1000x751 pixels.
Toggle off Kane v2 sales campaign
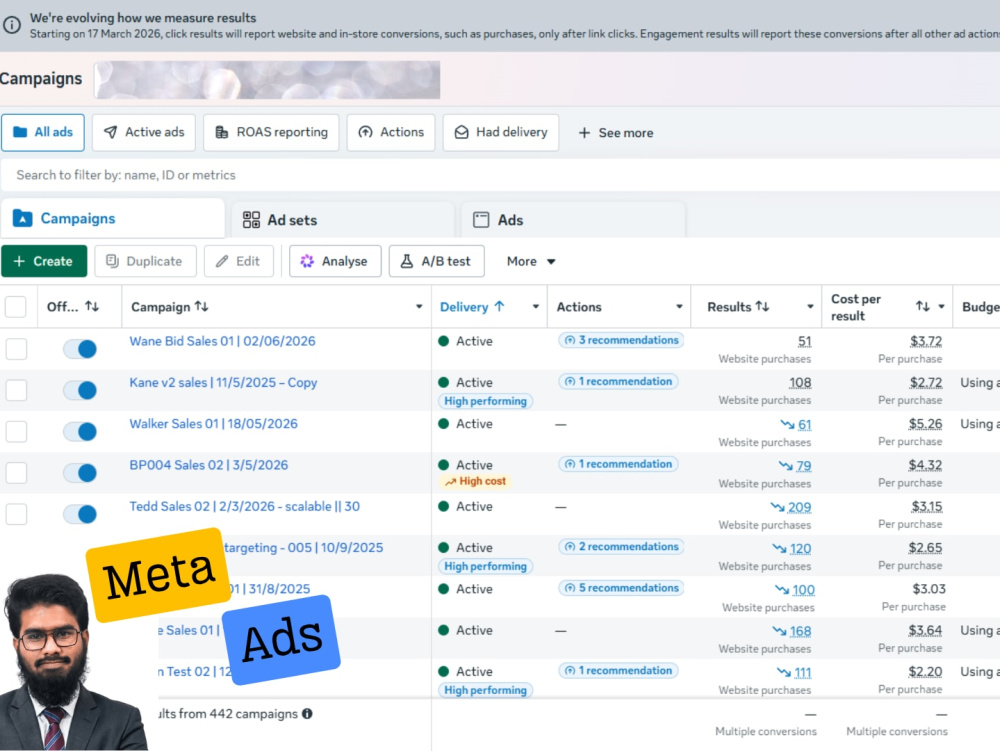[x=80, y=390]
